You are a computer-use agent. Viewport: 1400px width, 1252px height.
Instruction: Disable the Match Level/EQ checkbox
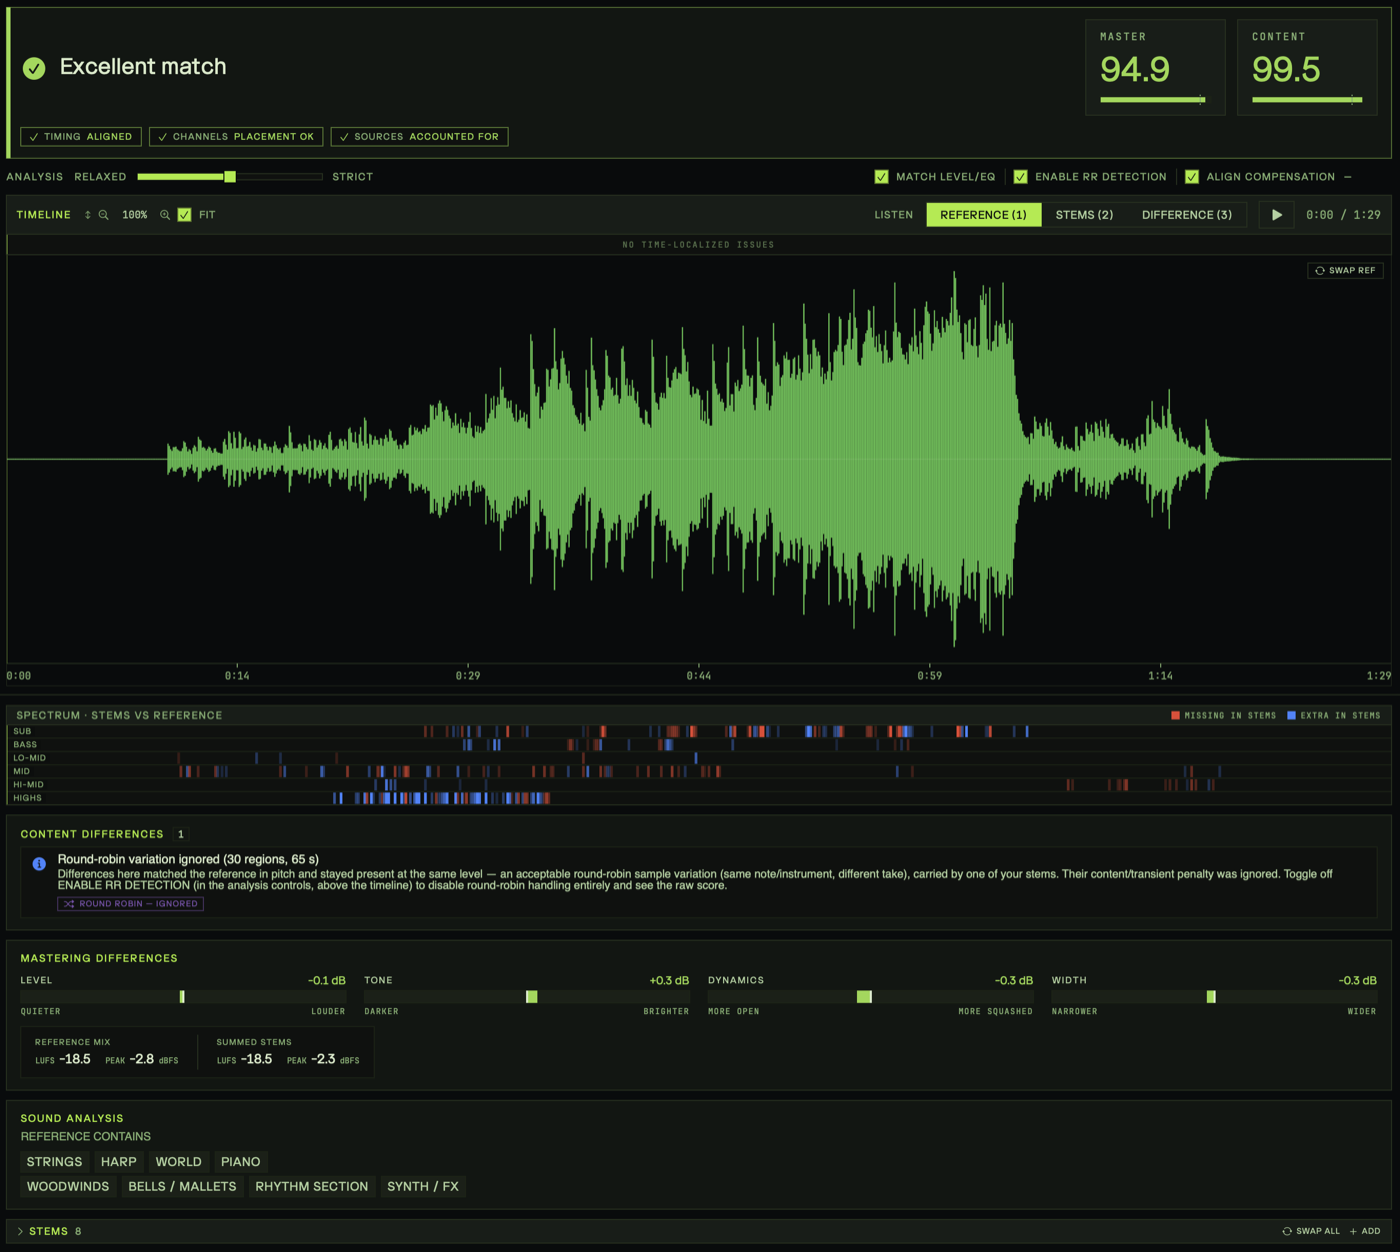881,177
